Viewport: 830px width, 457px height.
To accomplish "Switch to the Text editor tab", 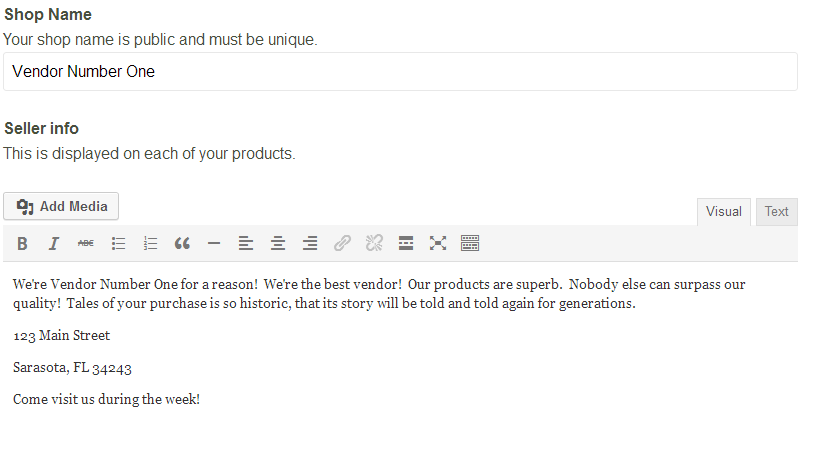I will 777,212.
